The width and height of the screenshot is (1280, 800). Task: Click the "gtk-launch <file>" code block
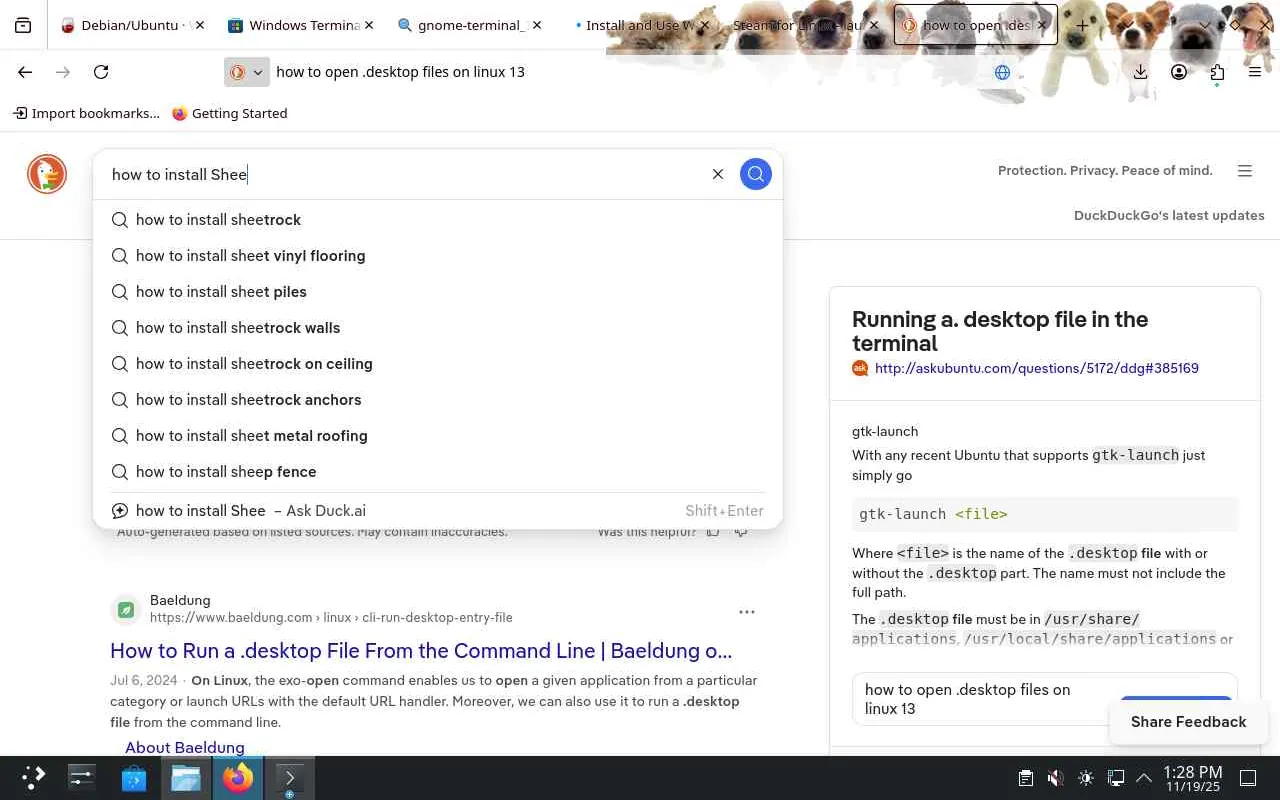[x=1045, y=514]
